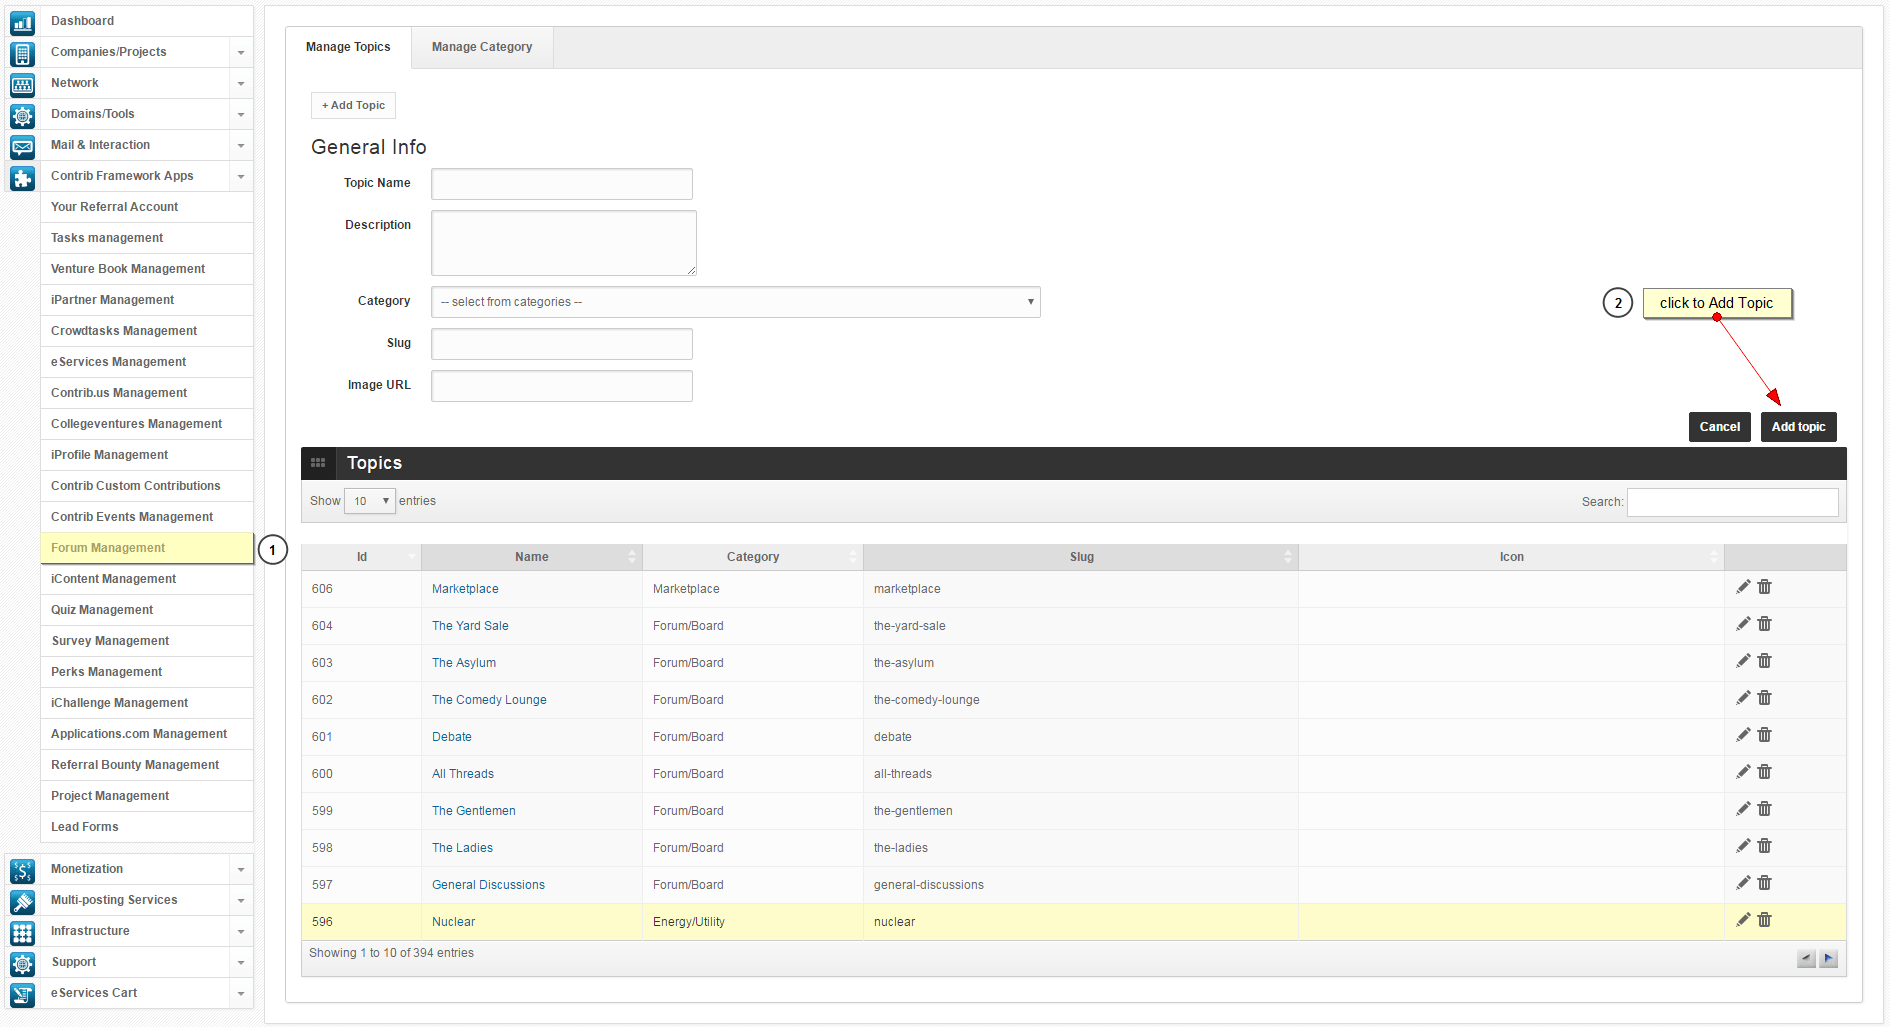Click the Companies/Projects building icon
Screen dimensions: 1890x1027
point(22,53)
